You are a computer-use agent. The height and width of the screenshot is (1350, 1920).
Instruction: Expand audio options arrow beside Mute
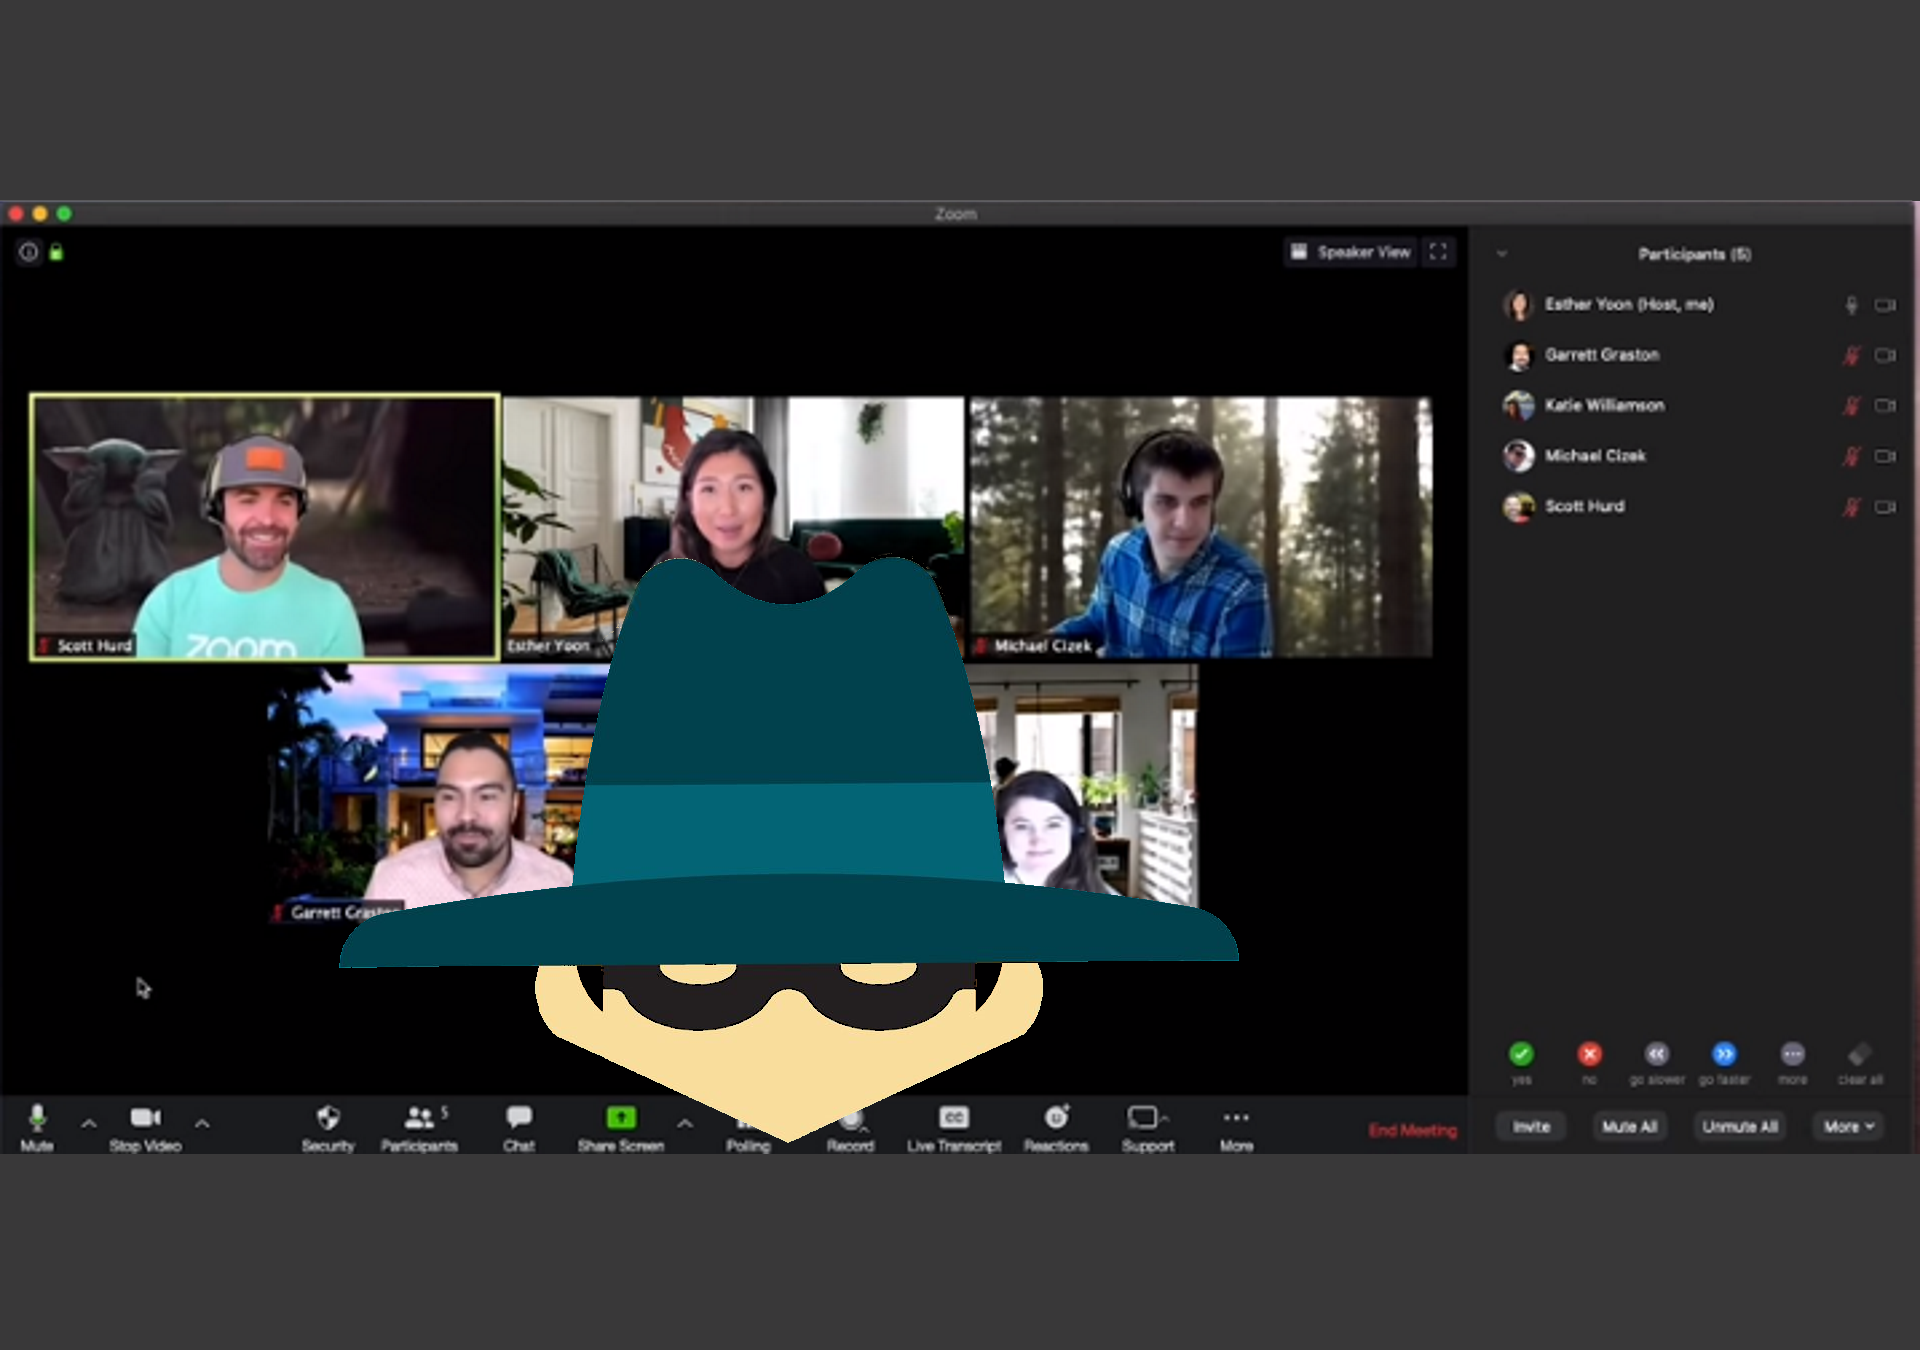(x=89, y=1124)
